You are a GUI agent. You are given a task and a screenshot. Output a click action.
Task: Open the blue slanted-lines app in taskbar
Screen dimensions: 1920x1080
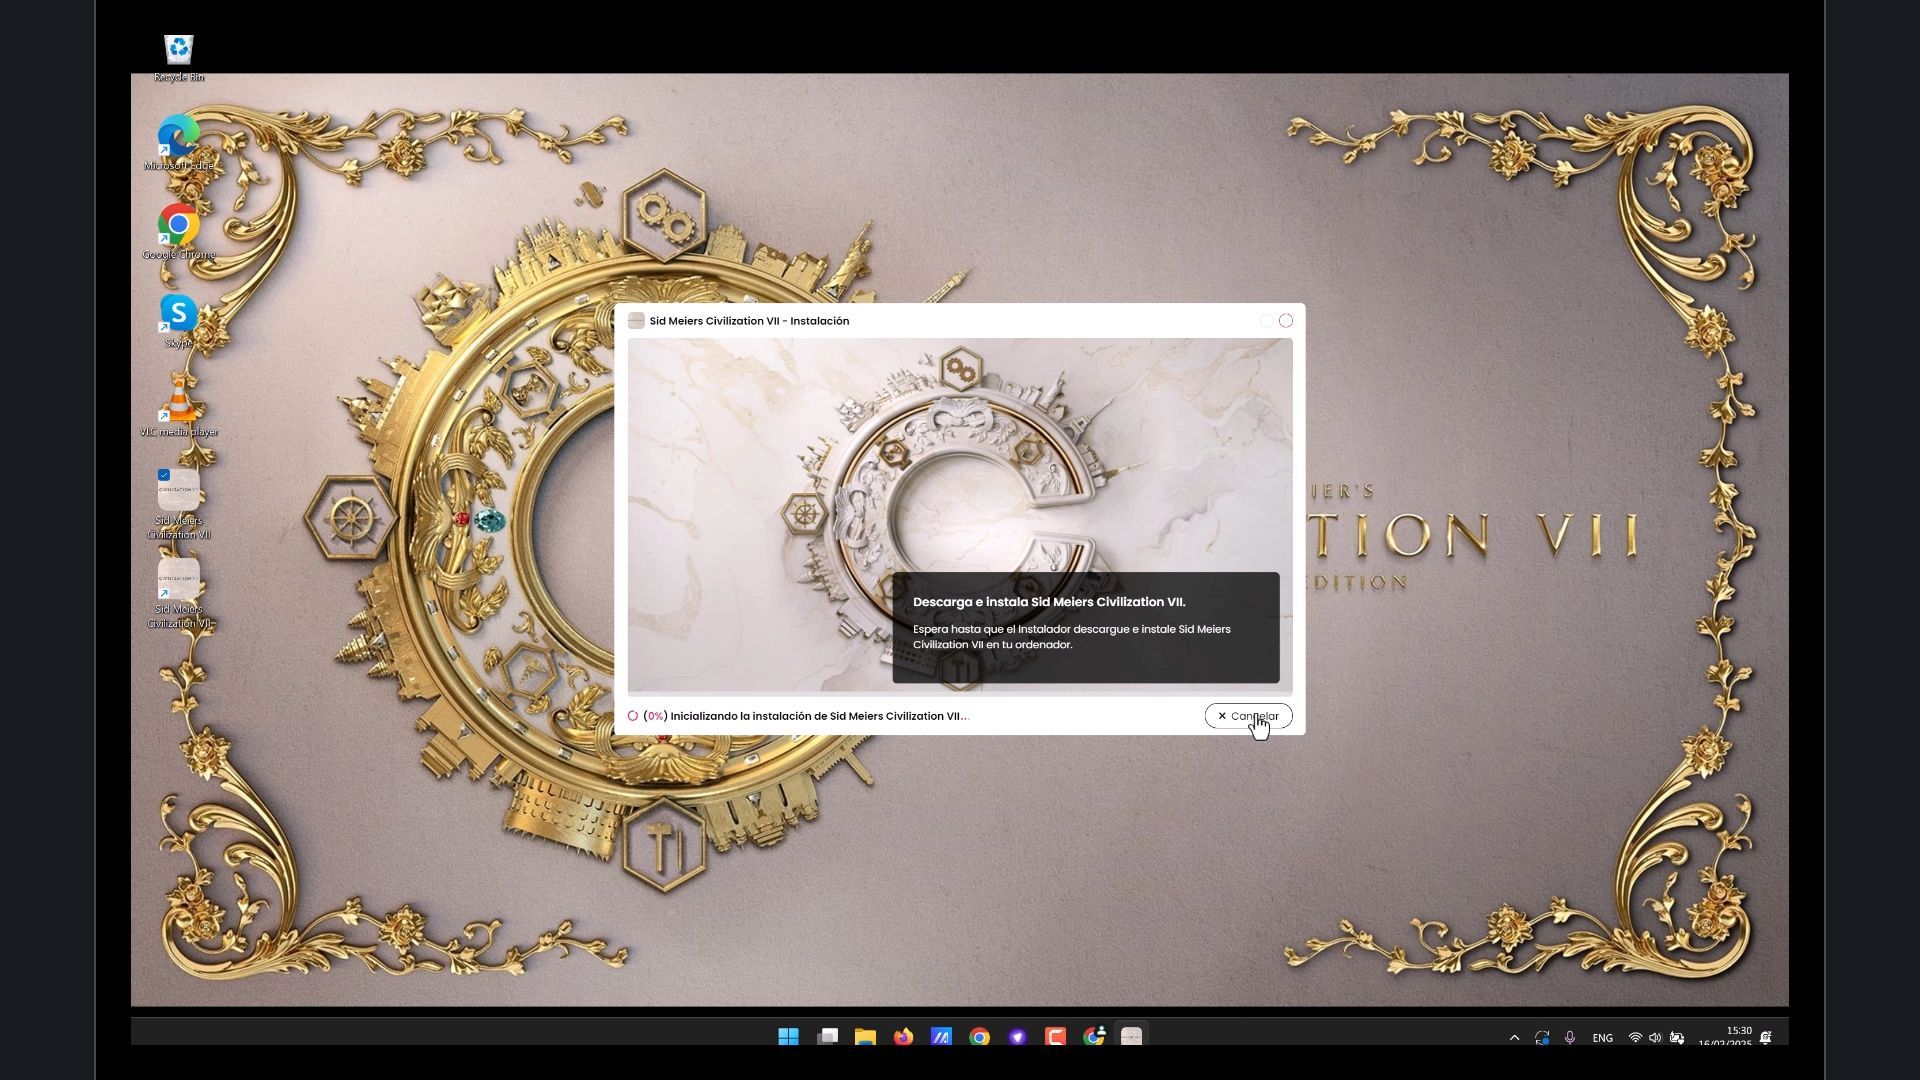coord(941,1037)
